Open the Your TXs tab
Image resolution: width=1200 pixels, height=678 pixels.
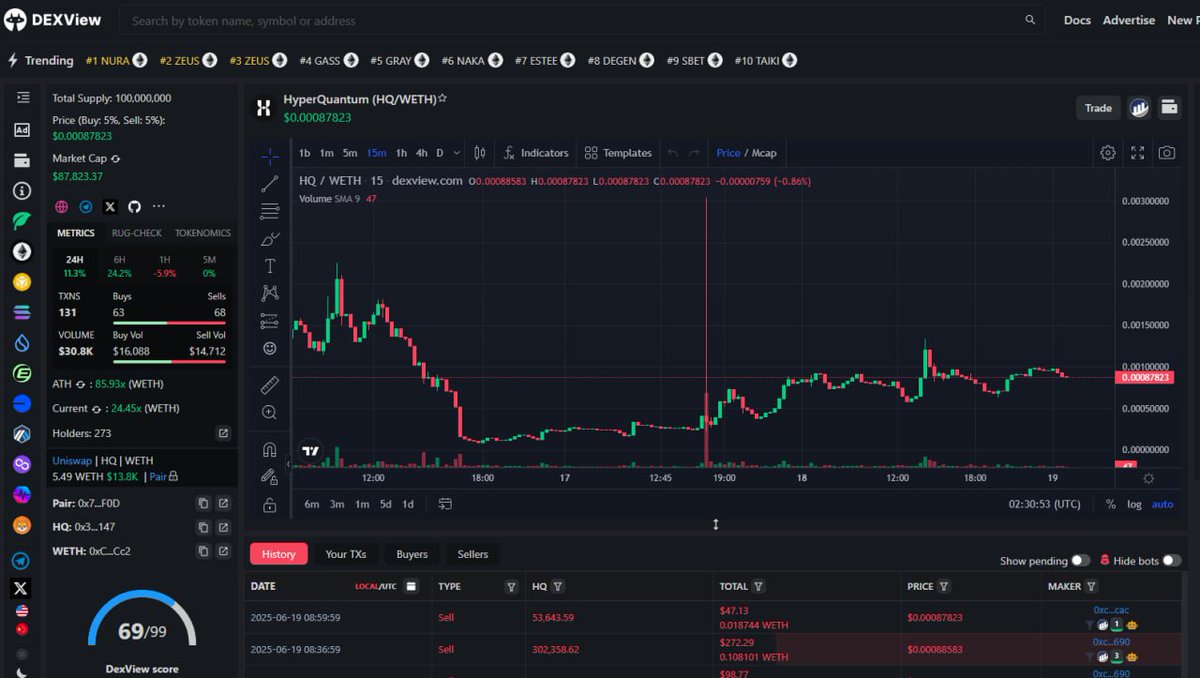pos(346,554)
